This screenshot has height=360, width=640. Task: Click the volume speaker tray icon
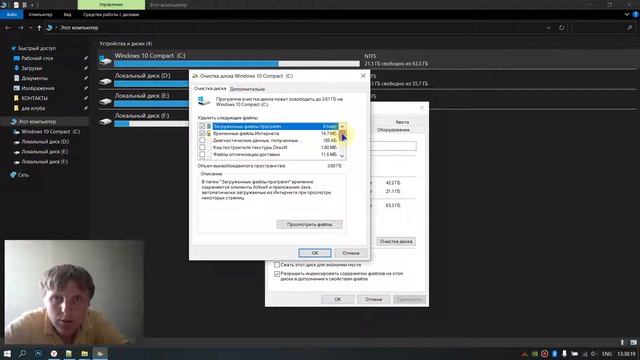coord(594,353)
